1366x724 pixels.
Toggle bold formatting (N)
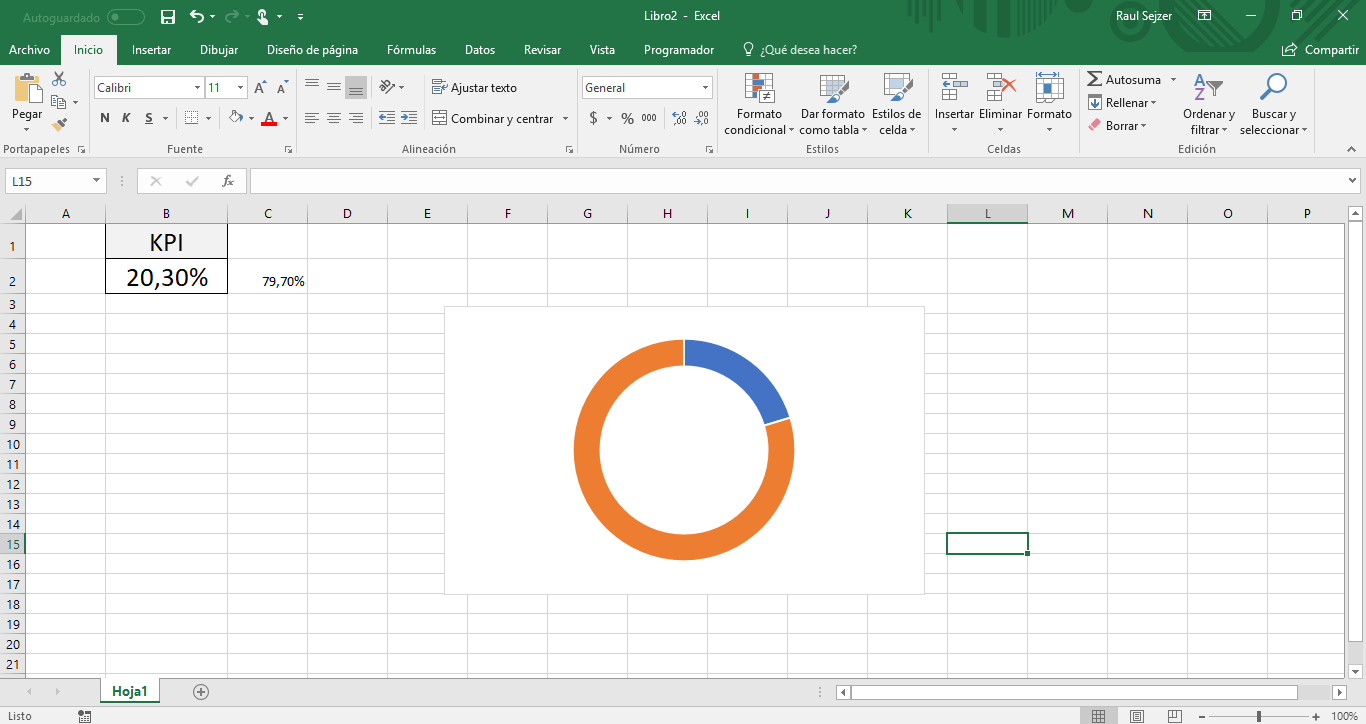[x=105, y=118]
